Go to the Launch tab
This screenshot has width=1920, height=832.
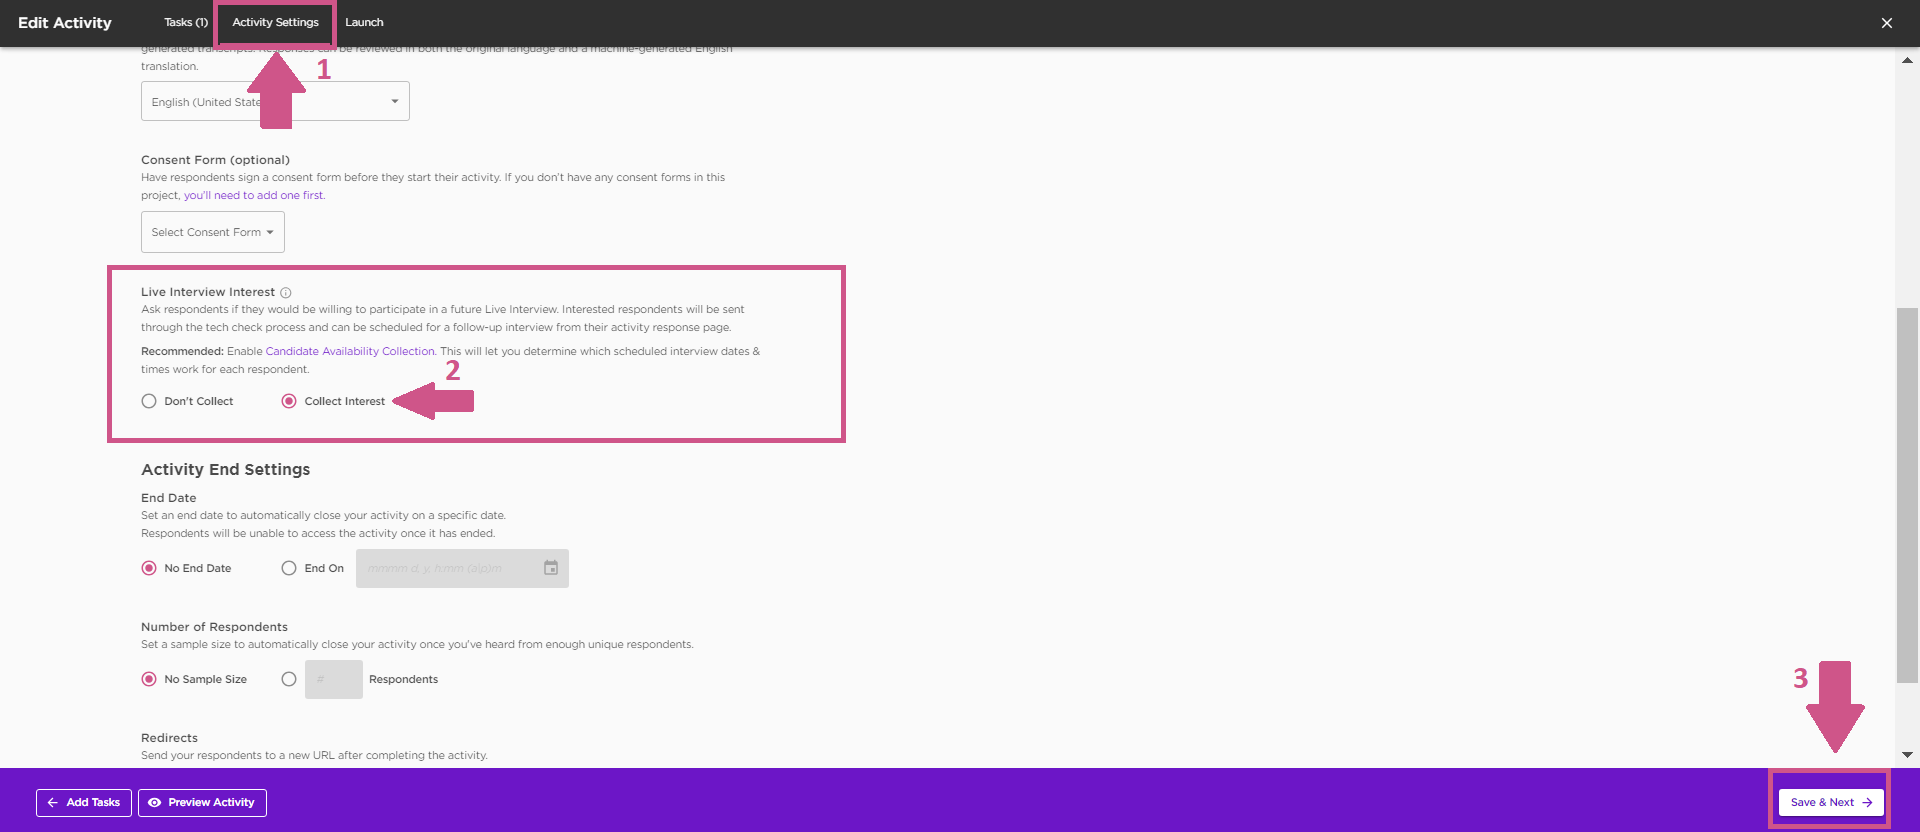[x=364, y=22]
